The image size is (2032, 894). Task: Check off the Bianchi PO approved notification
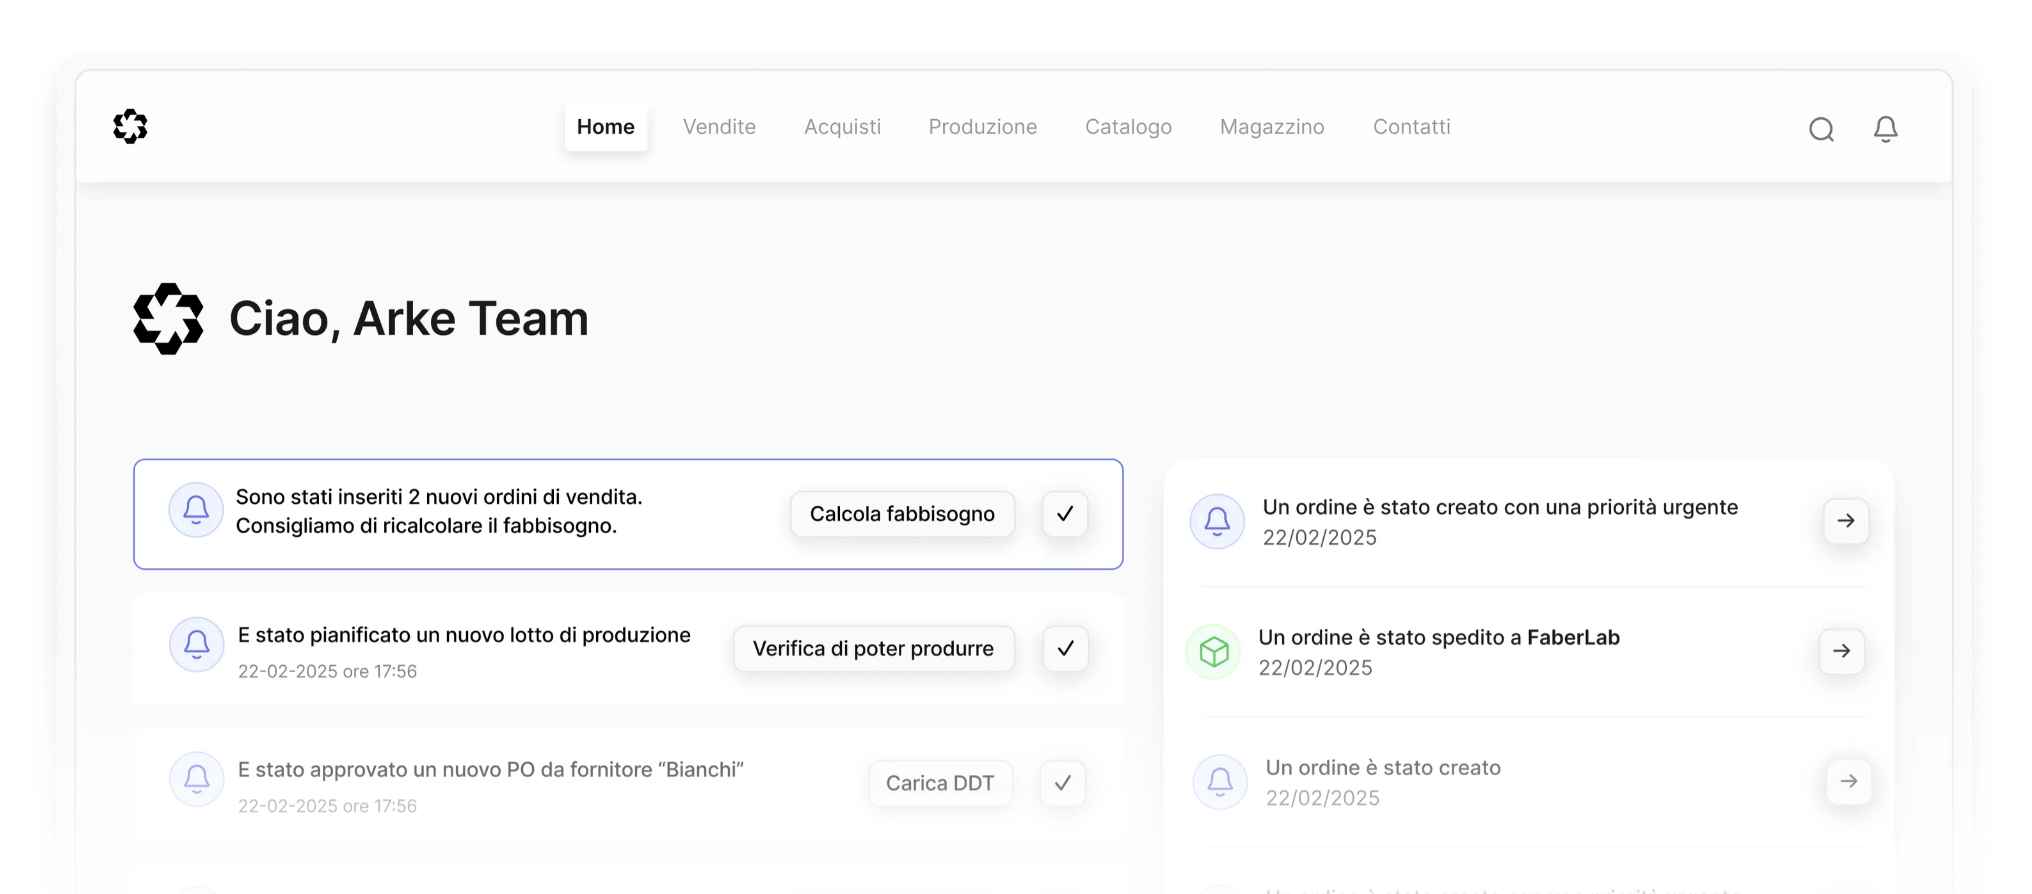[x=1062, y=783]
